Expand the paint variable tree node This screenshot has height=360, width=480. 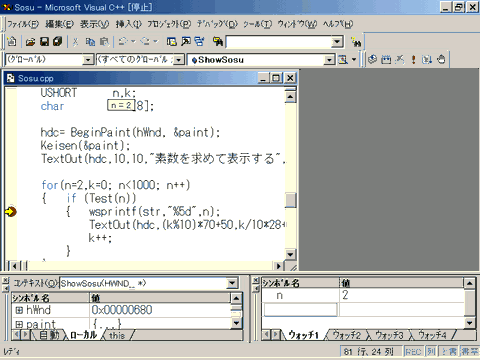click(19, 324)
